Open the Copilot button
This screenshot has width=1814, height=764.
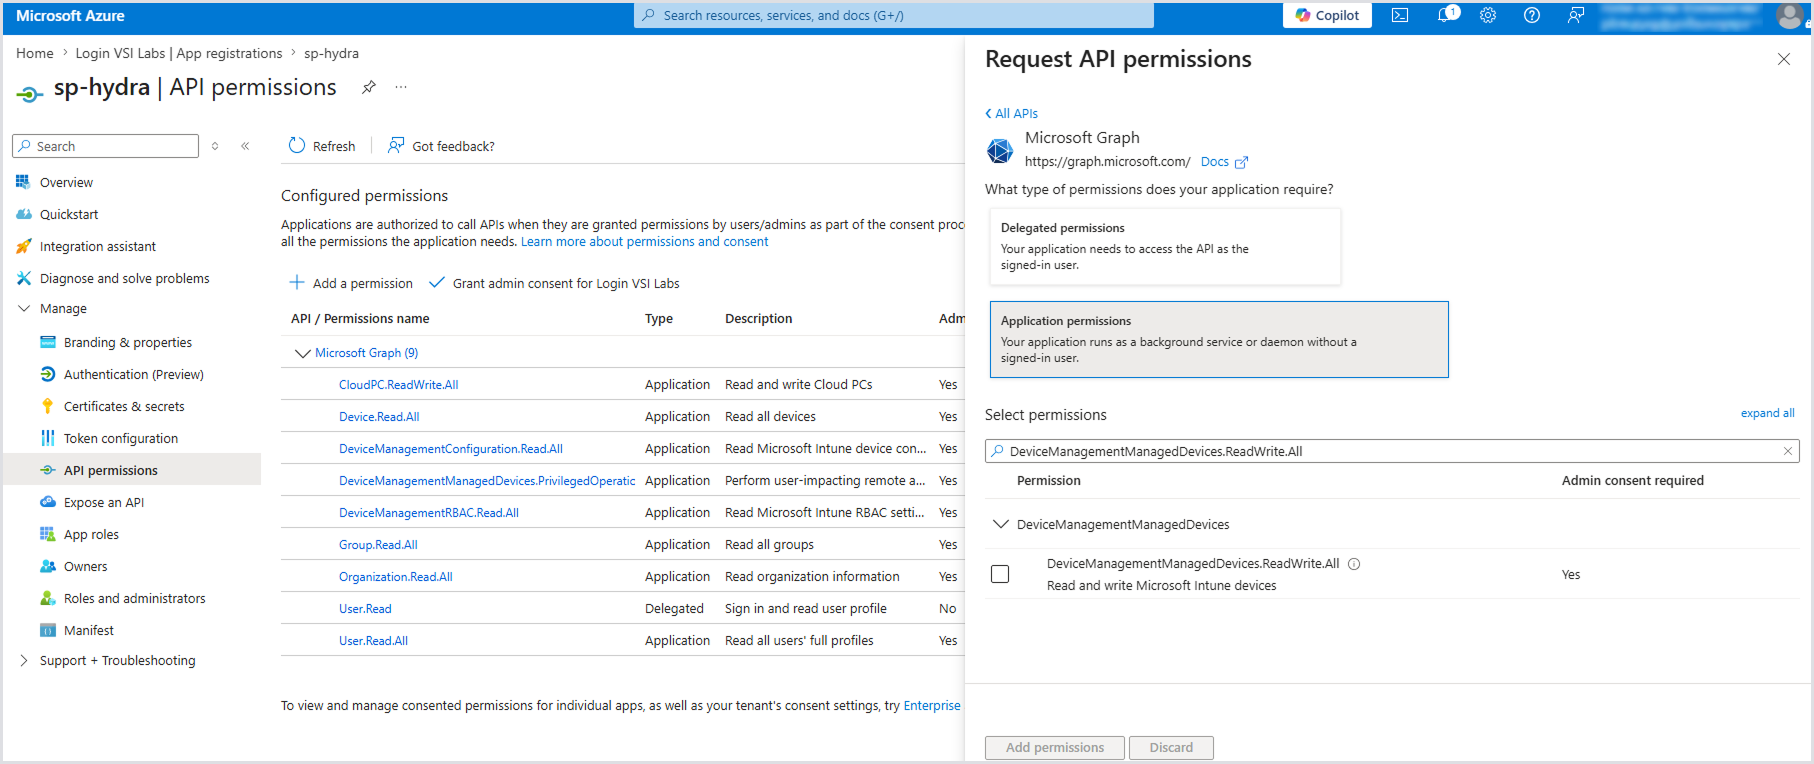click(1327, 15)
